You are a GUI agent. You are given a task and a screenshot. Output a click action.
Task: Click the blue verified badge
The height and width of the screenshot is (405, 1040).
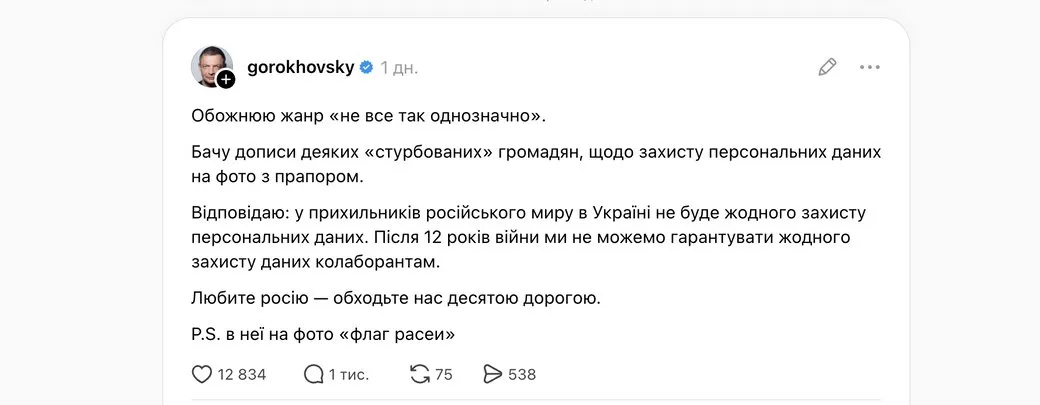(366, 68)
